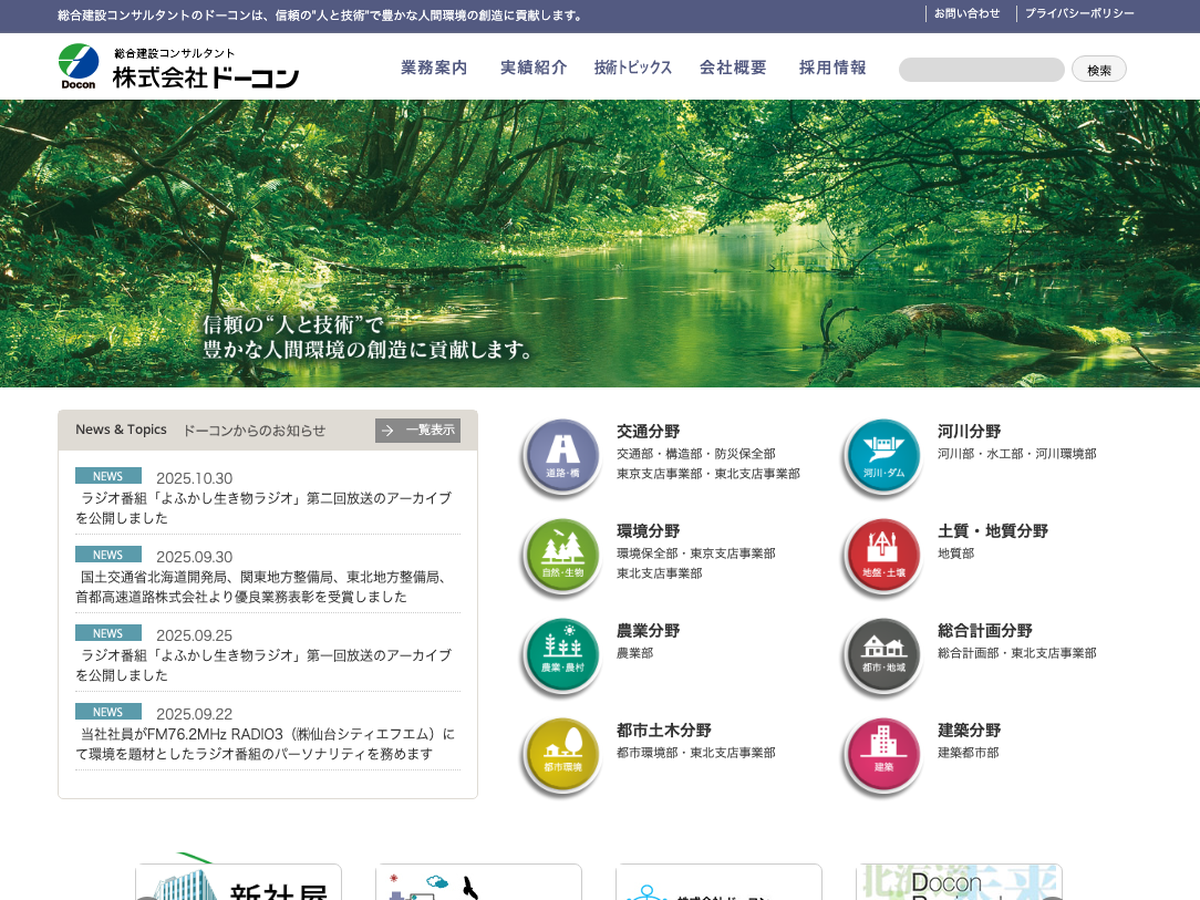Go to the 実績紹介 menu item
Image resolution: width=1200 pixels, height=900 pixels.
pos(533,68)
